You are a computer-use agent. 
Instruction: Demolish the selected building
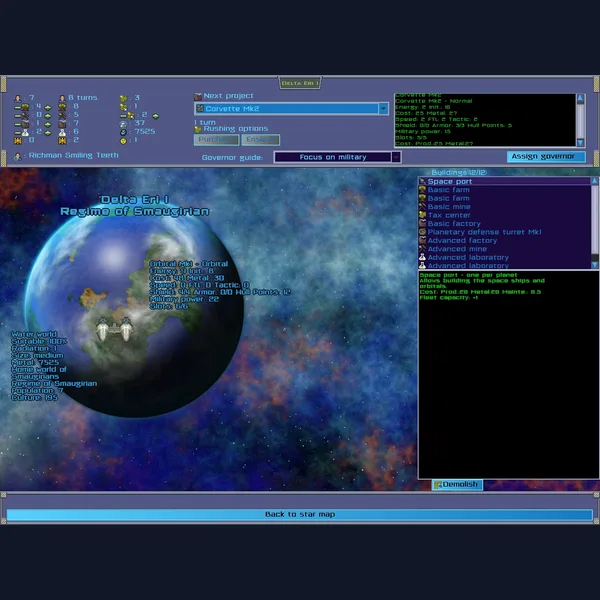(456, 485)
